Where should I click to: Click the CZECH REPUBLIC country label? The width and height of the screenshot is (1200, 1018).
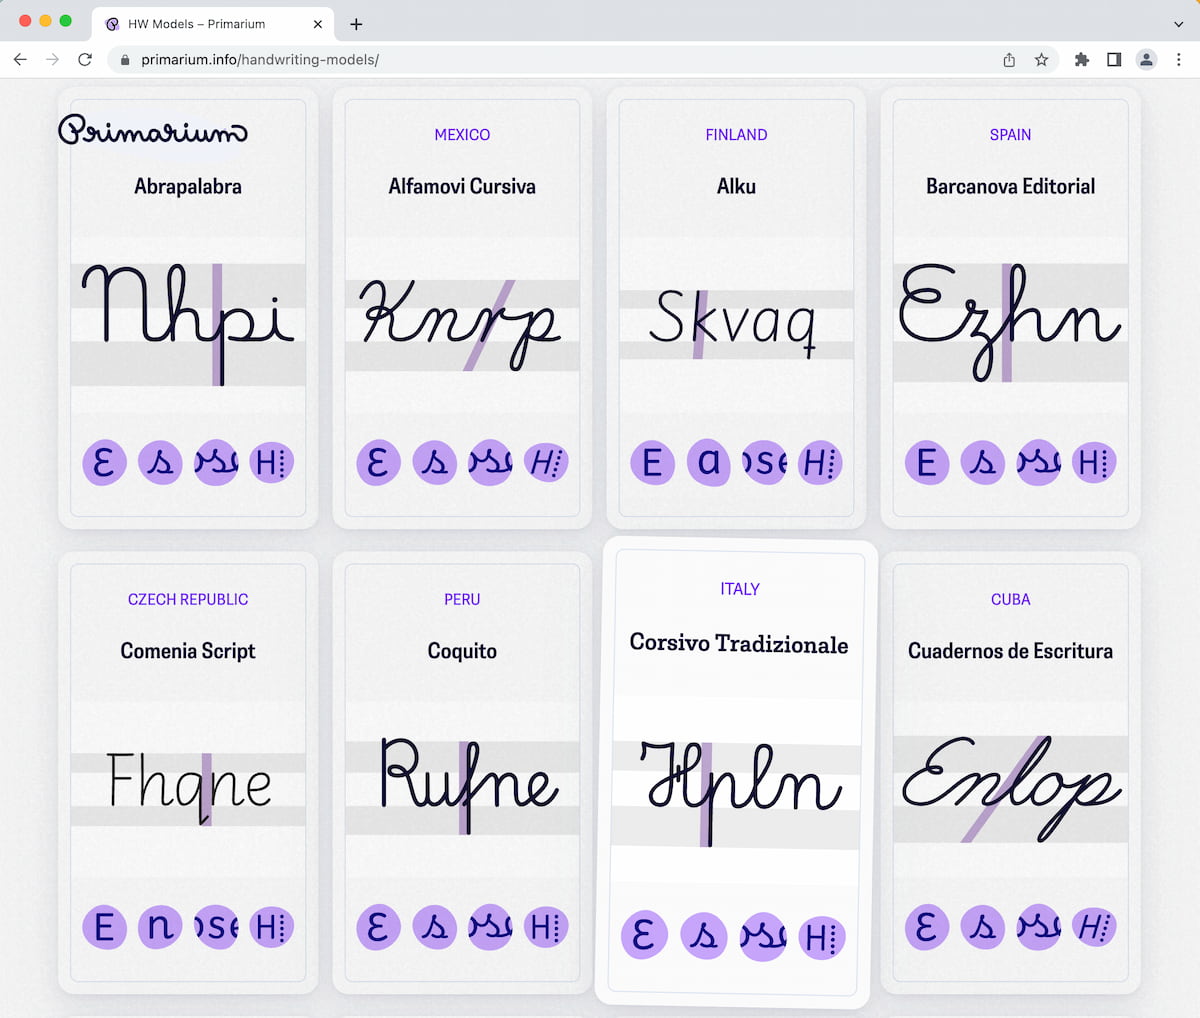[x=188, y=600]
